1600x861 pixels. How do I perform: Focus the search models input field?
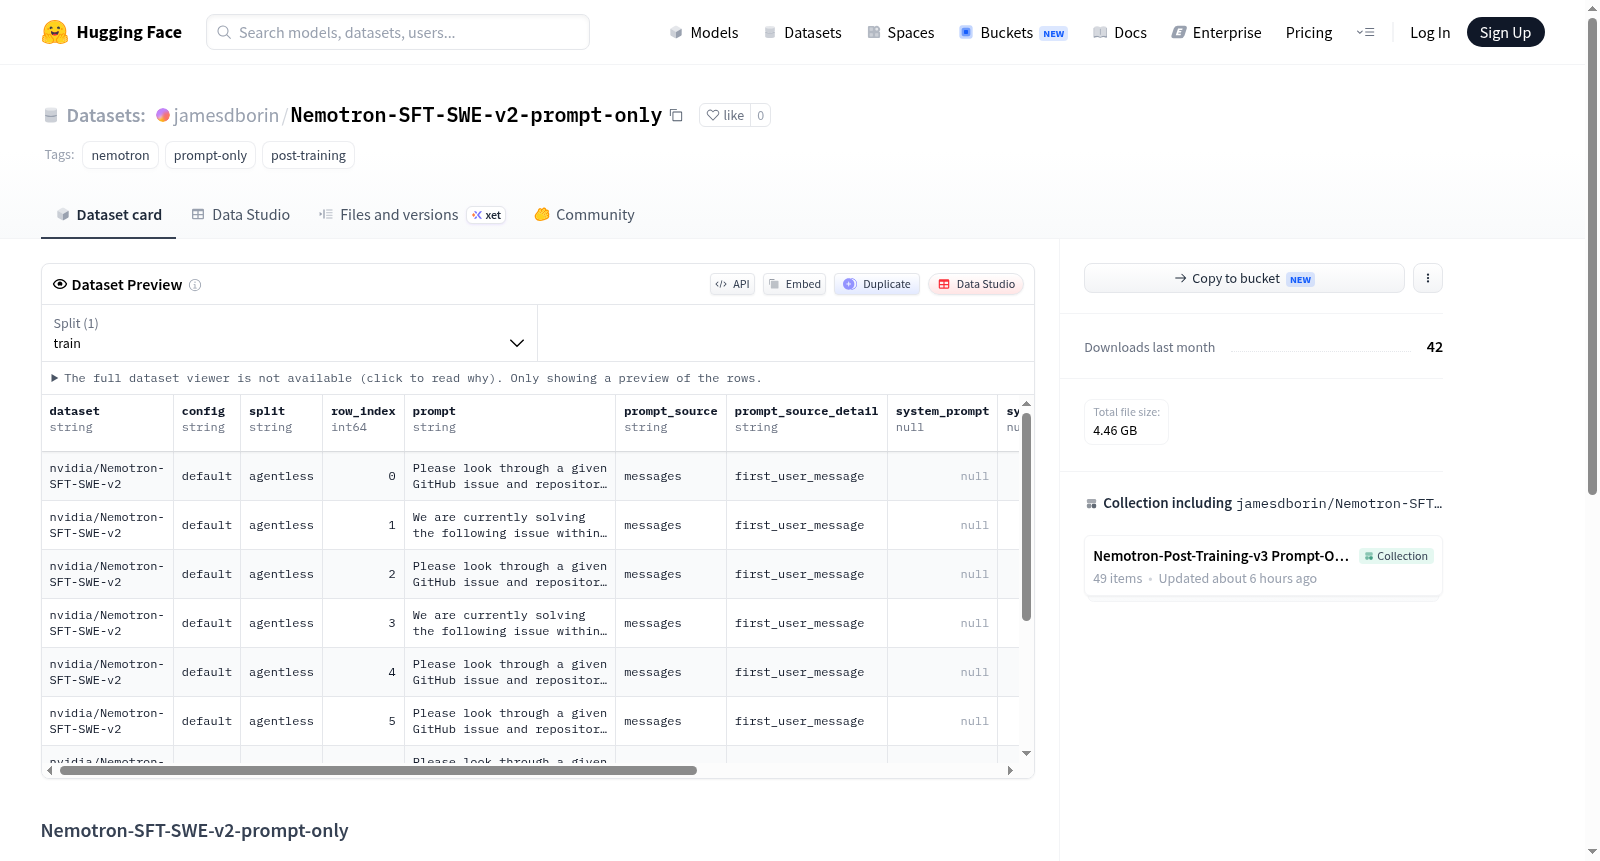pyautogui.click(x=398, y=32)
